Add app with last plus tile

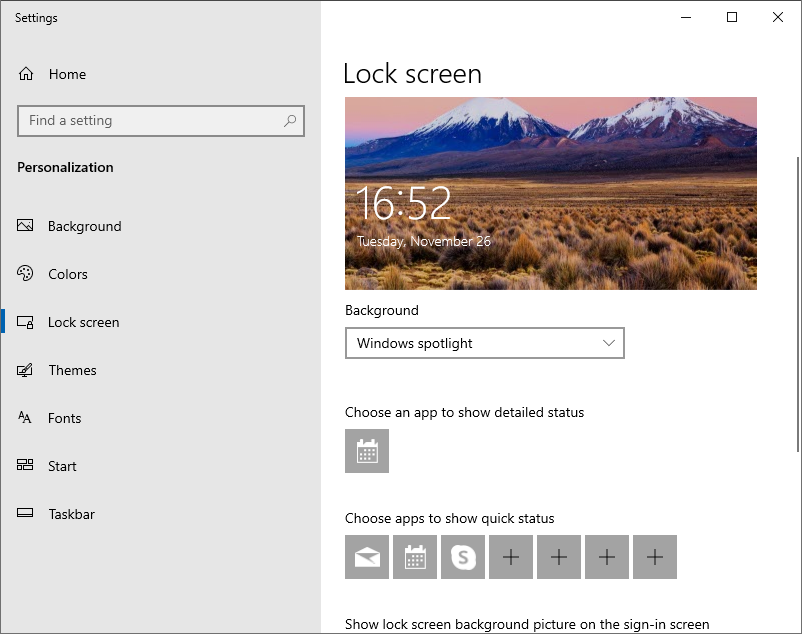655,557
